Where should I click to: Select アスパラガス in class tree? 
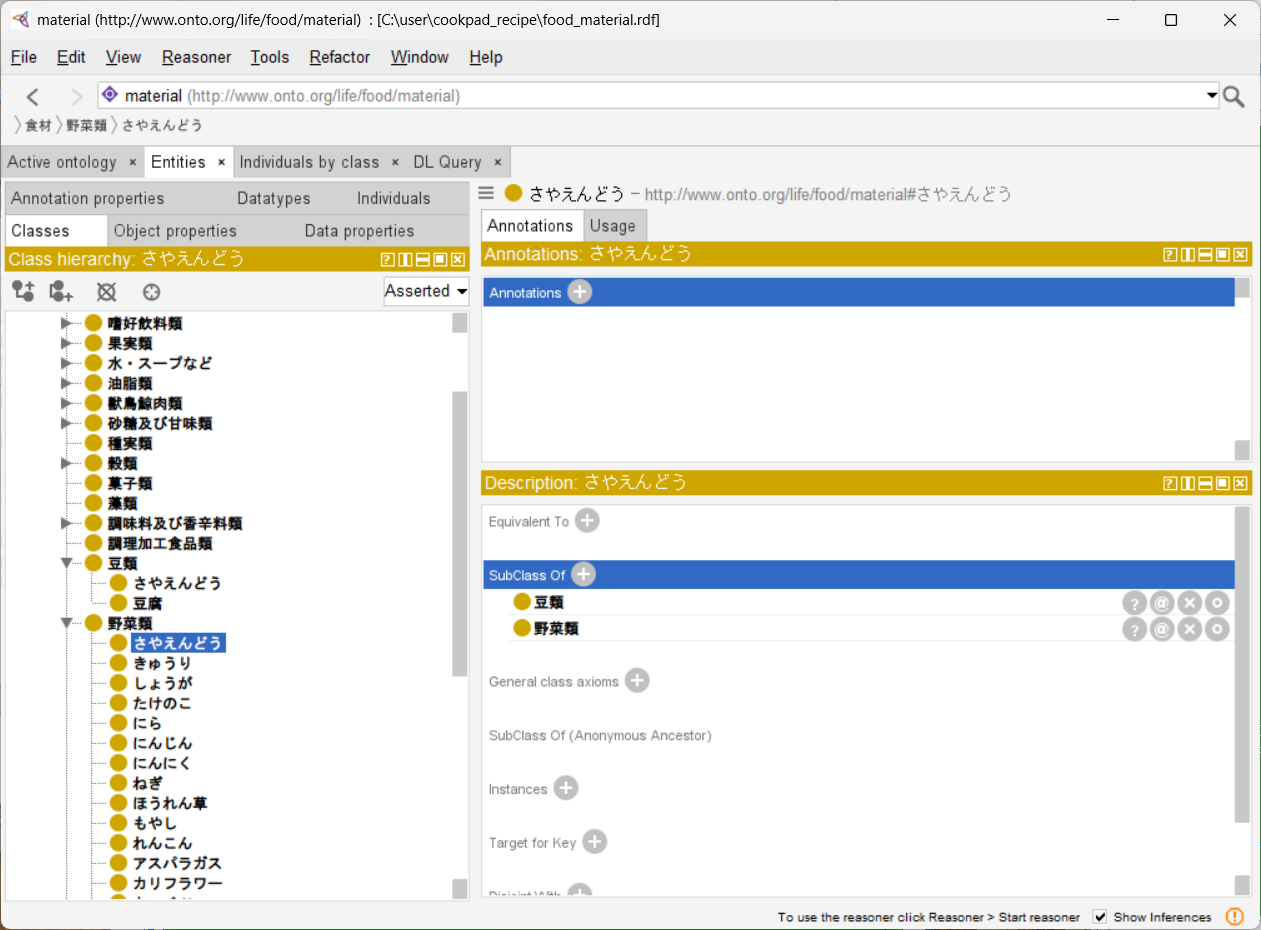(177, 863)
